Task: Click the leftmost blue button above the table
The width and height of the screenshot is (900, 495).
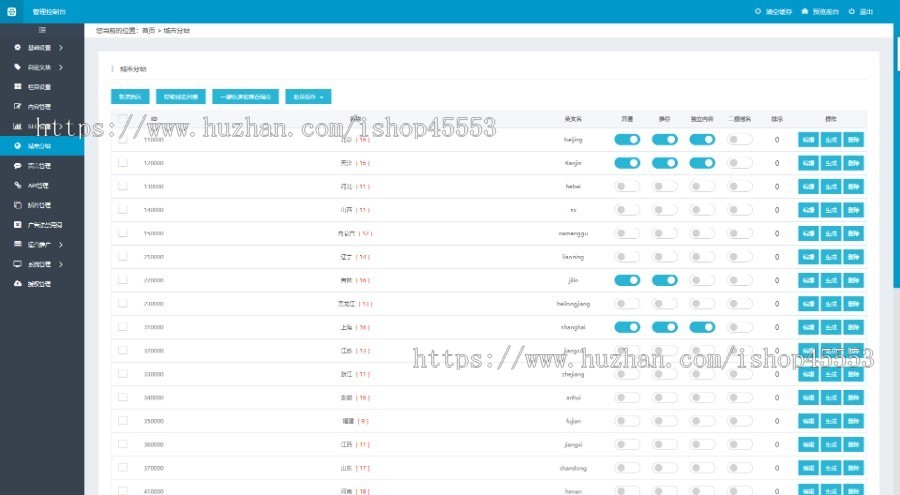Action: coord(130,96)
